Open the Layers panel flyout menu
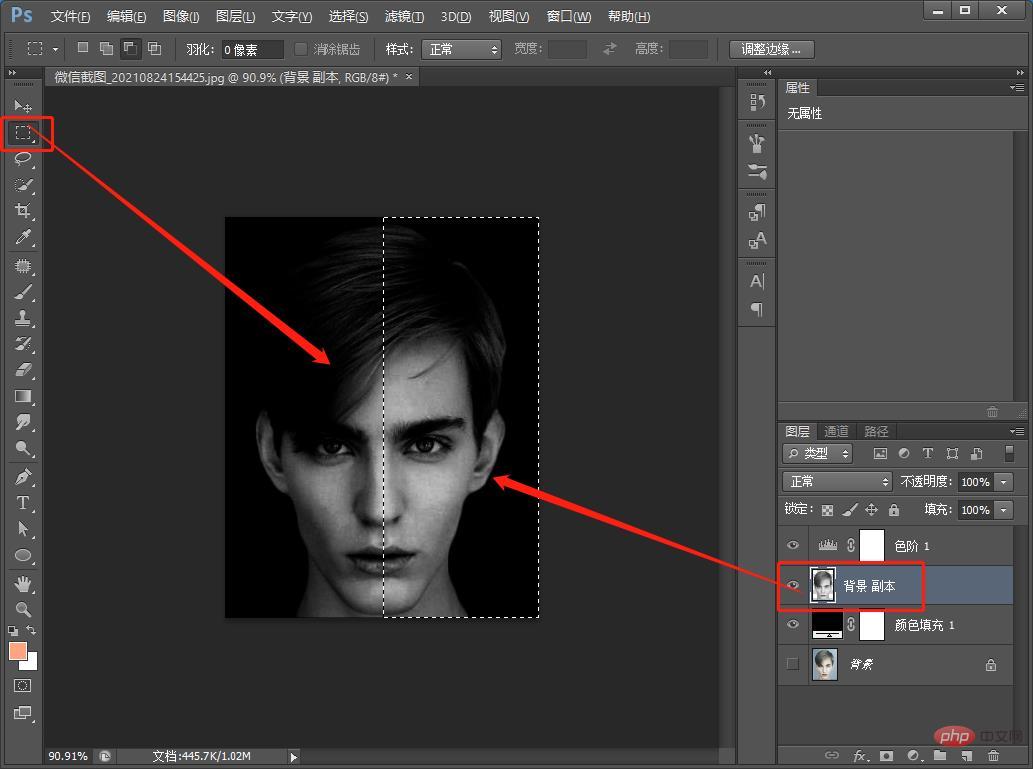Image resolution: width=1033 pixels, height=769 pixels. tap(1017, 432)
